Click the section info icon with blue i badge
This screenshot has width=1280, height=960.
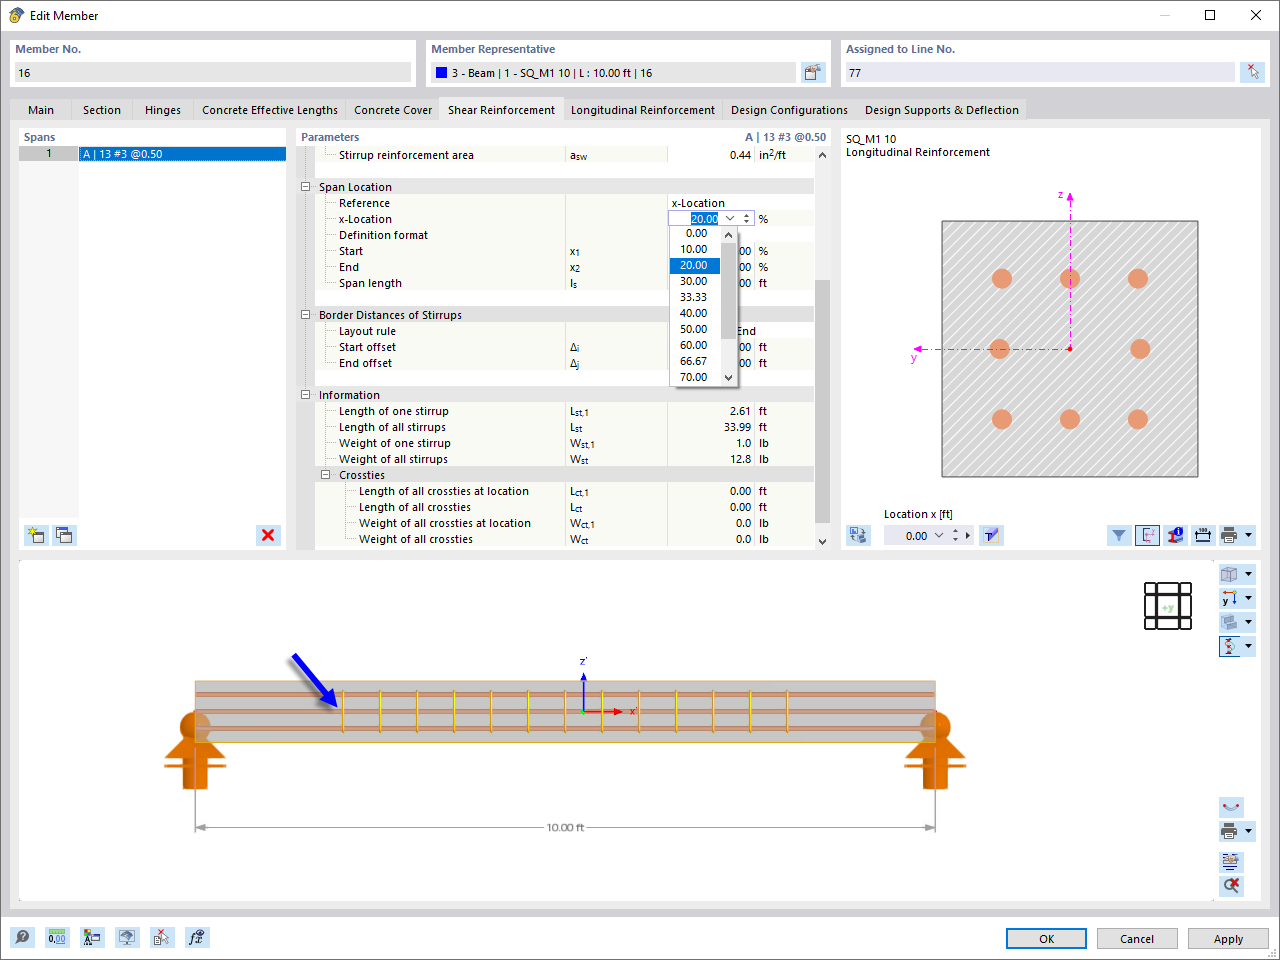pyautogui.click(x=1175, y=535)
